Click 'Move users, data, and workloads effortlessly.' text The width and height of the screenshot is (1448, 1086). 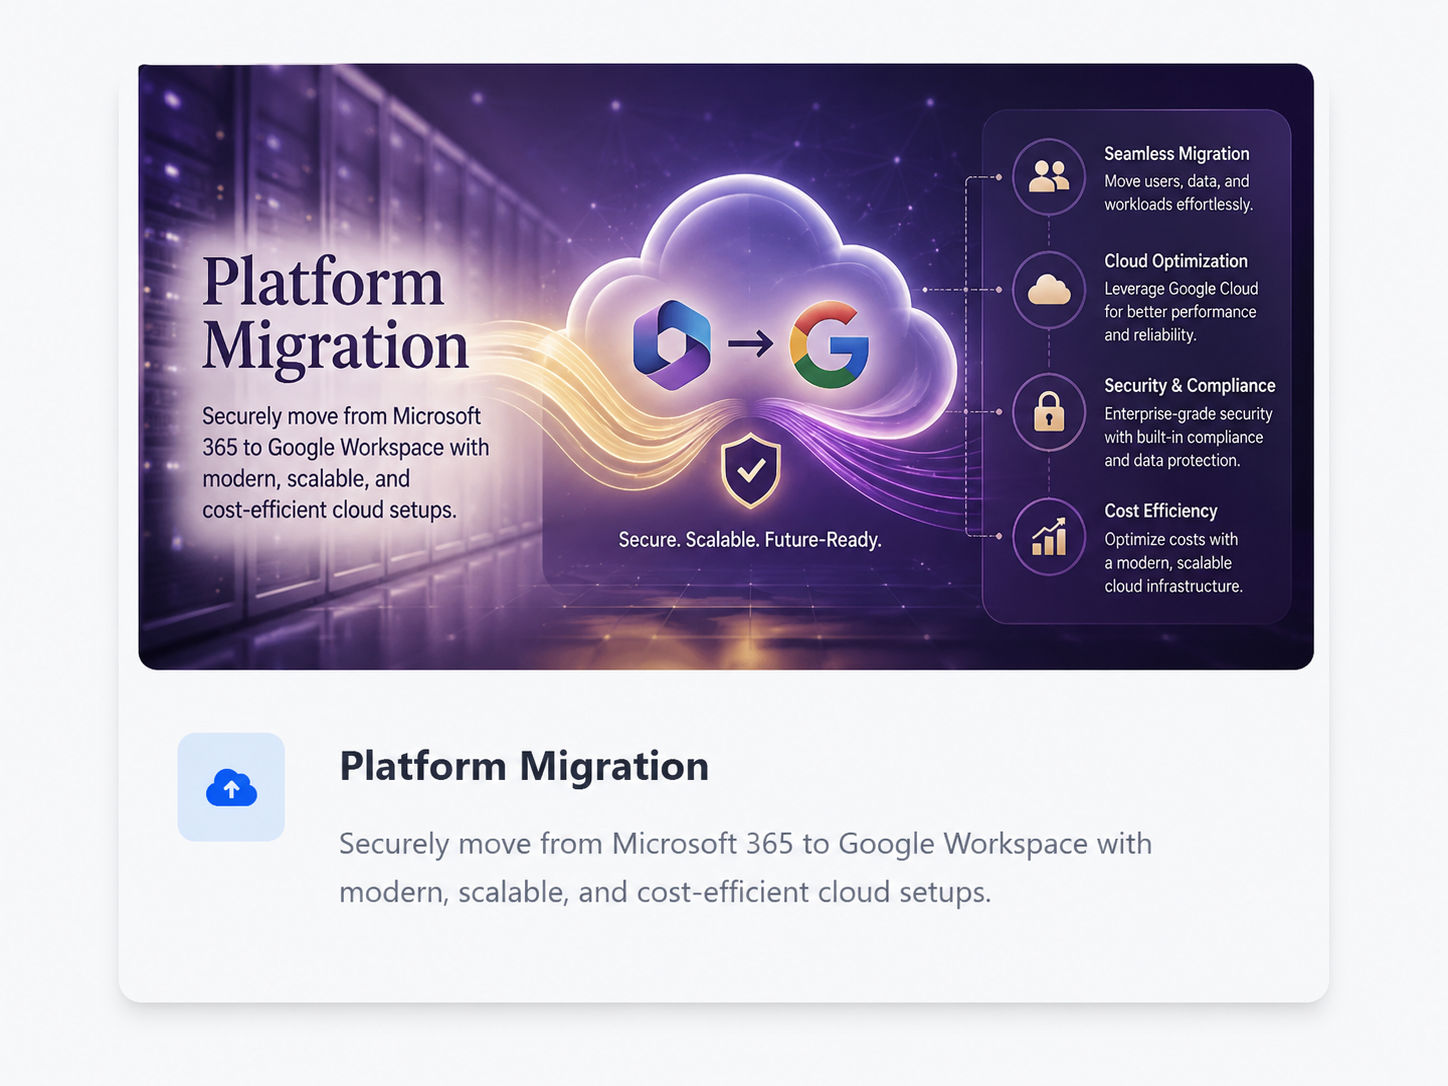click(1179, 193)
